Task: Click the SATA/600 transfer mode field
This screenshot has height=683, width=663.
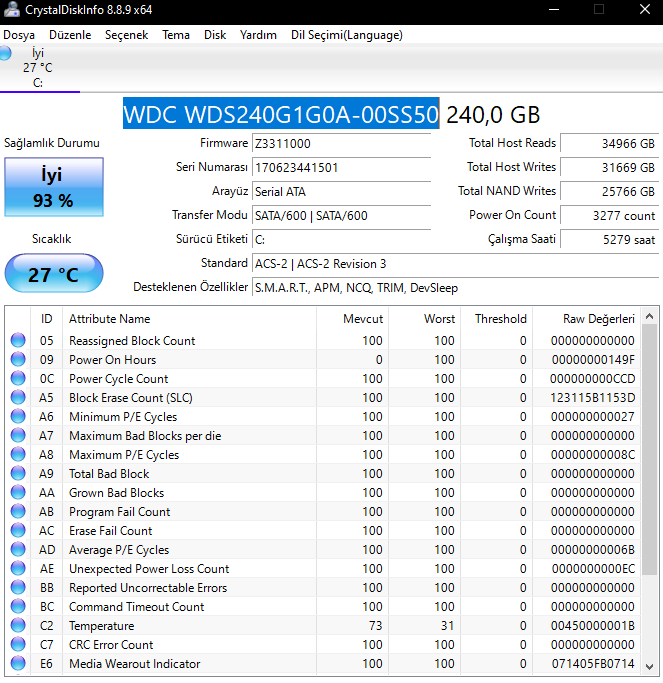Action: (x=342, y=216)
